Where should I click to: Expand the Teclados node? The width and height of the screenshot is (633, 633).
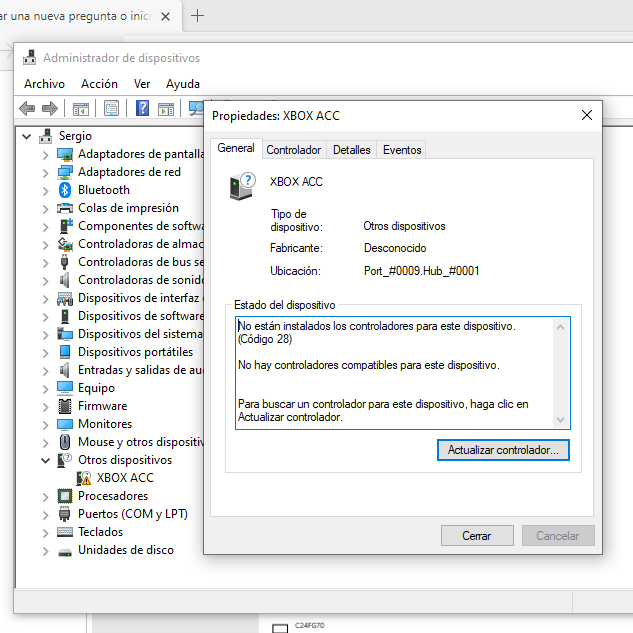[x=46, y=532]
